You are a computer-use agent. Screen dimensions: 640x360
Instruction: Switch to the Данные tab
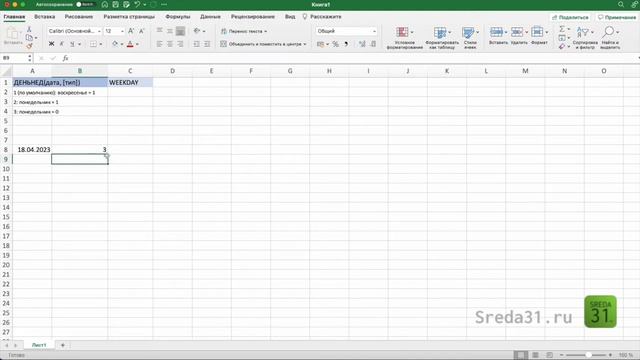210,17
